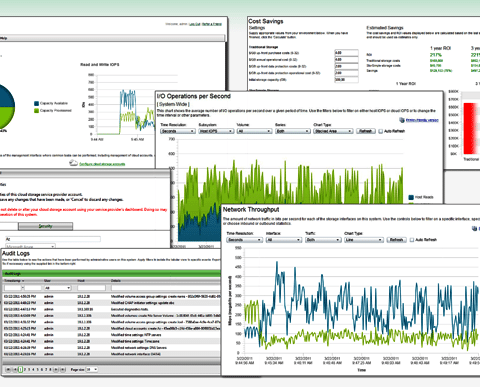
Task: Open Chart Type dropdown in Network Throughput panel
Action: click(x=364, y=240)
